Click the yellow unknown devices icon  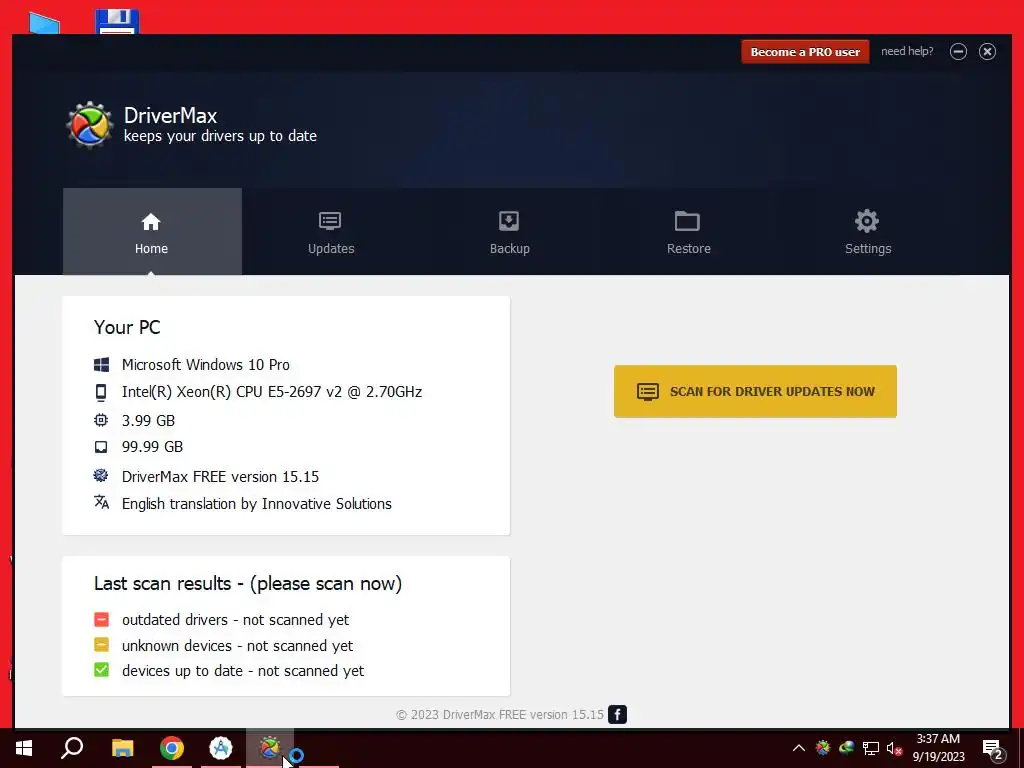point(101,645)
